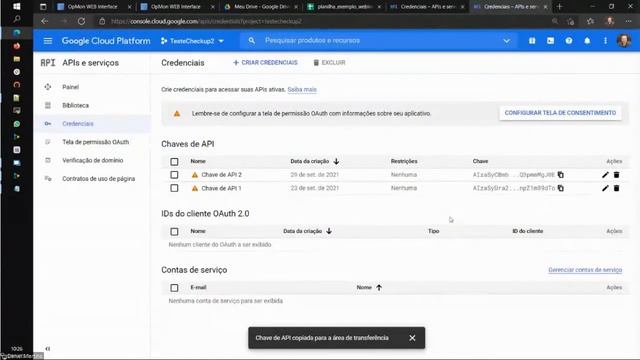Open the Chave de API 1 name link
The height and width of the screenshot is (360, 640).
click(x=221, y=188)
